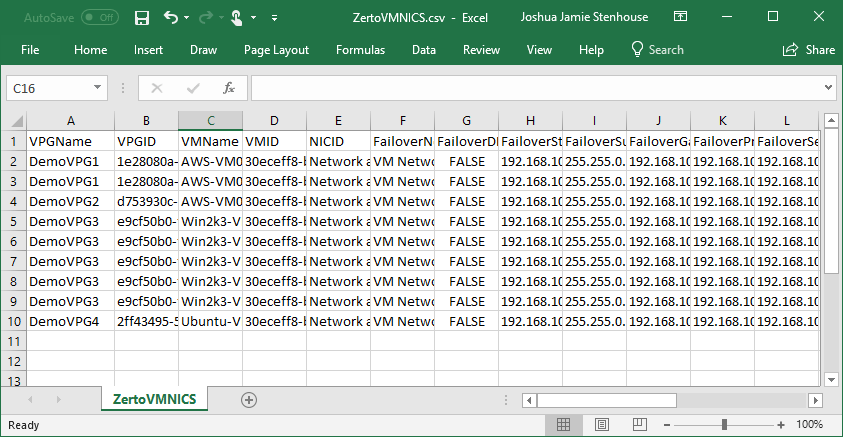Switch to Page Break Preview icon

pos(640,425)
